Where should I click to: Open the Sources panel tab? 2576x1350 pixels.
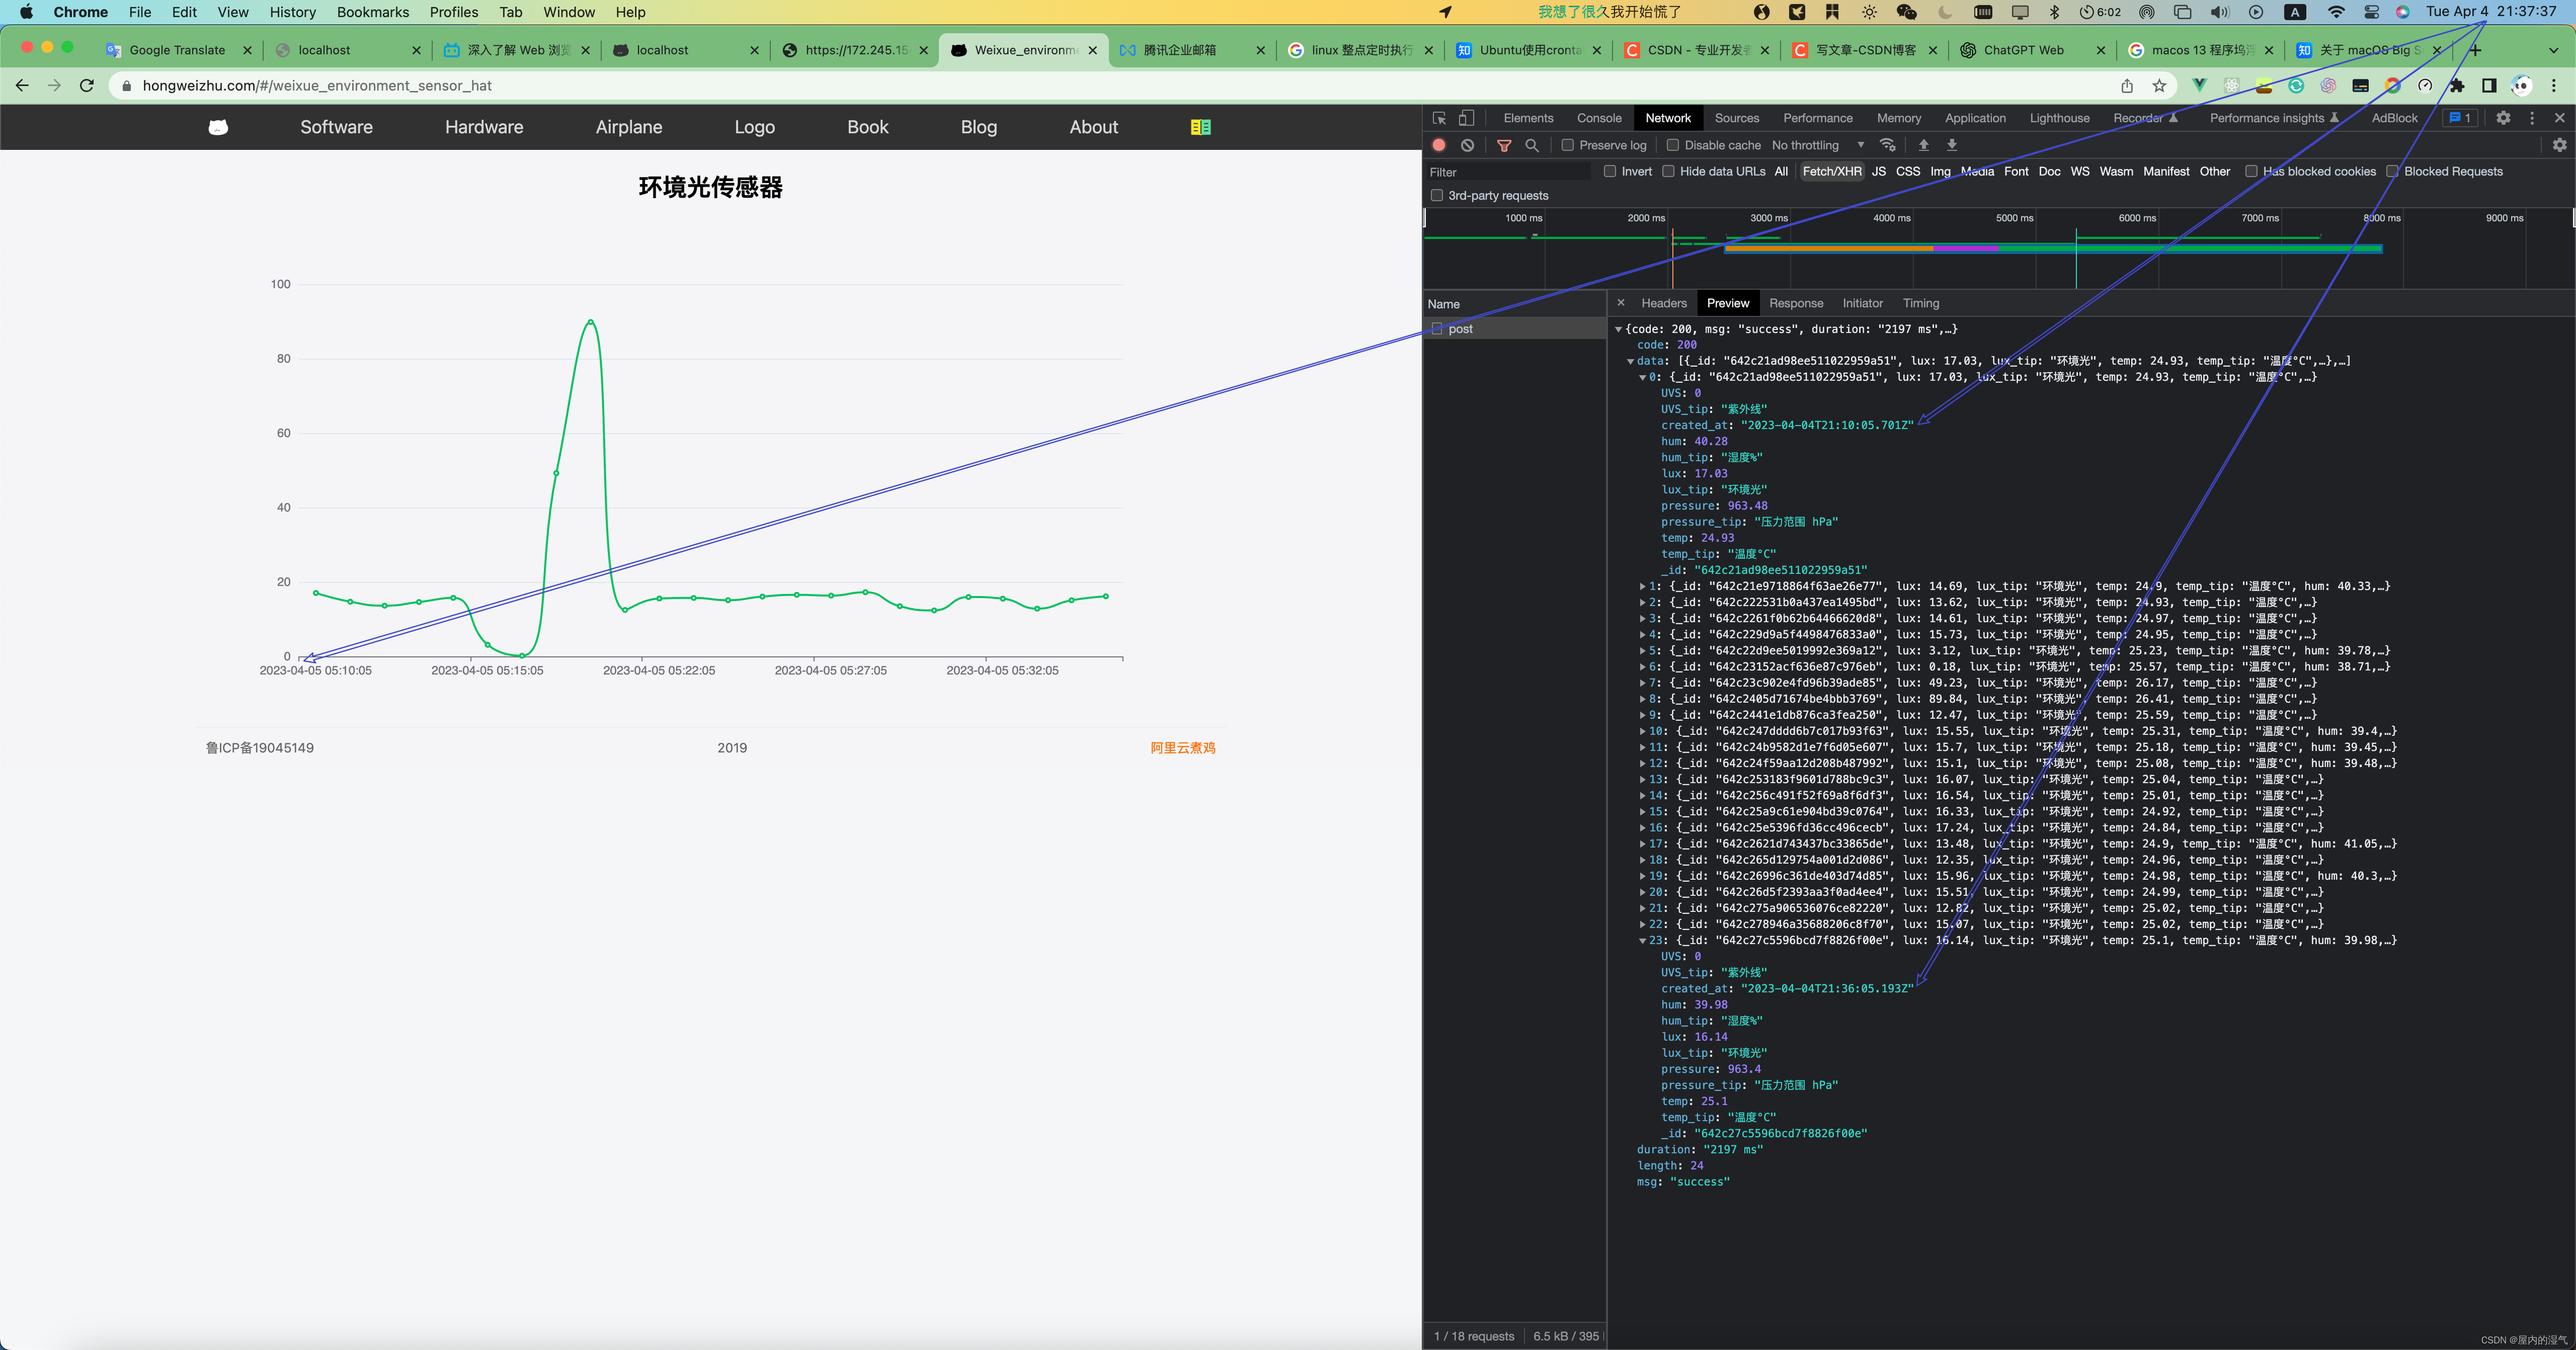[1736, 118]
